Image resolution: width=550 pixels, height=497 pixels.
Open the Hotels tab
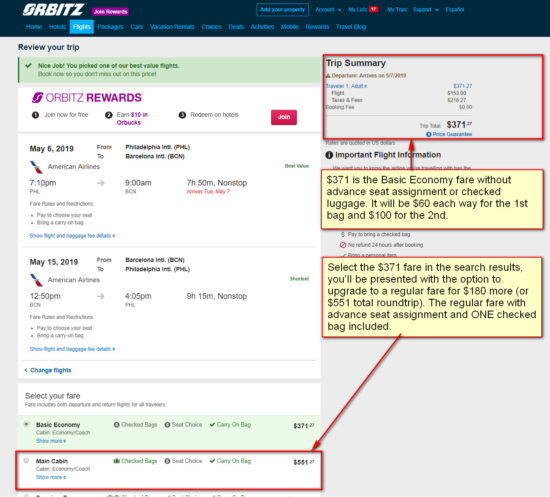coord(57,27)
